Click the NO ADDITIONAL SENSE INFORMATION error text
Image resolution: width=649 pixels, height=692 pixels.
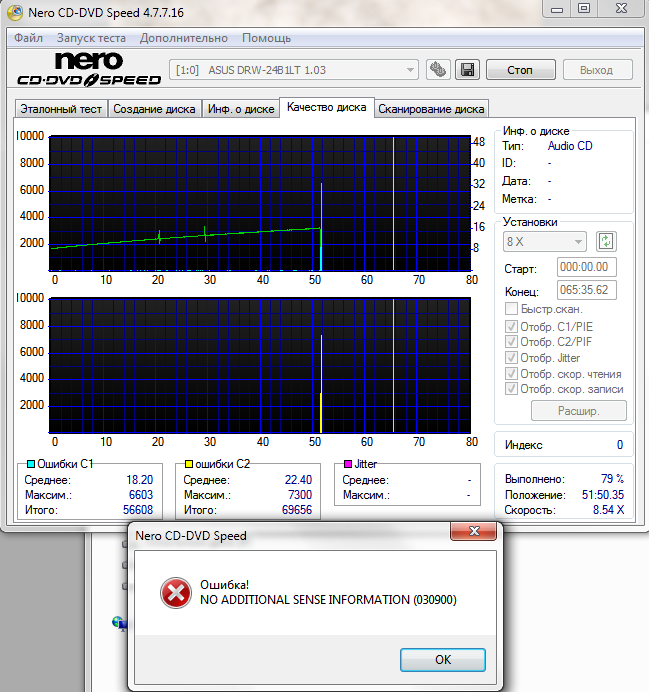coord(328,600)
